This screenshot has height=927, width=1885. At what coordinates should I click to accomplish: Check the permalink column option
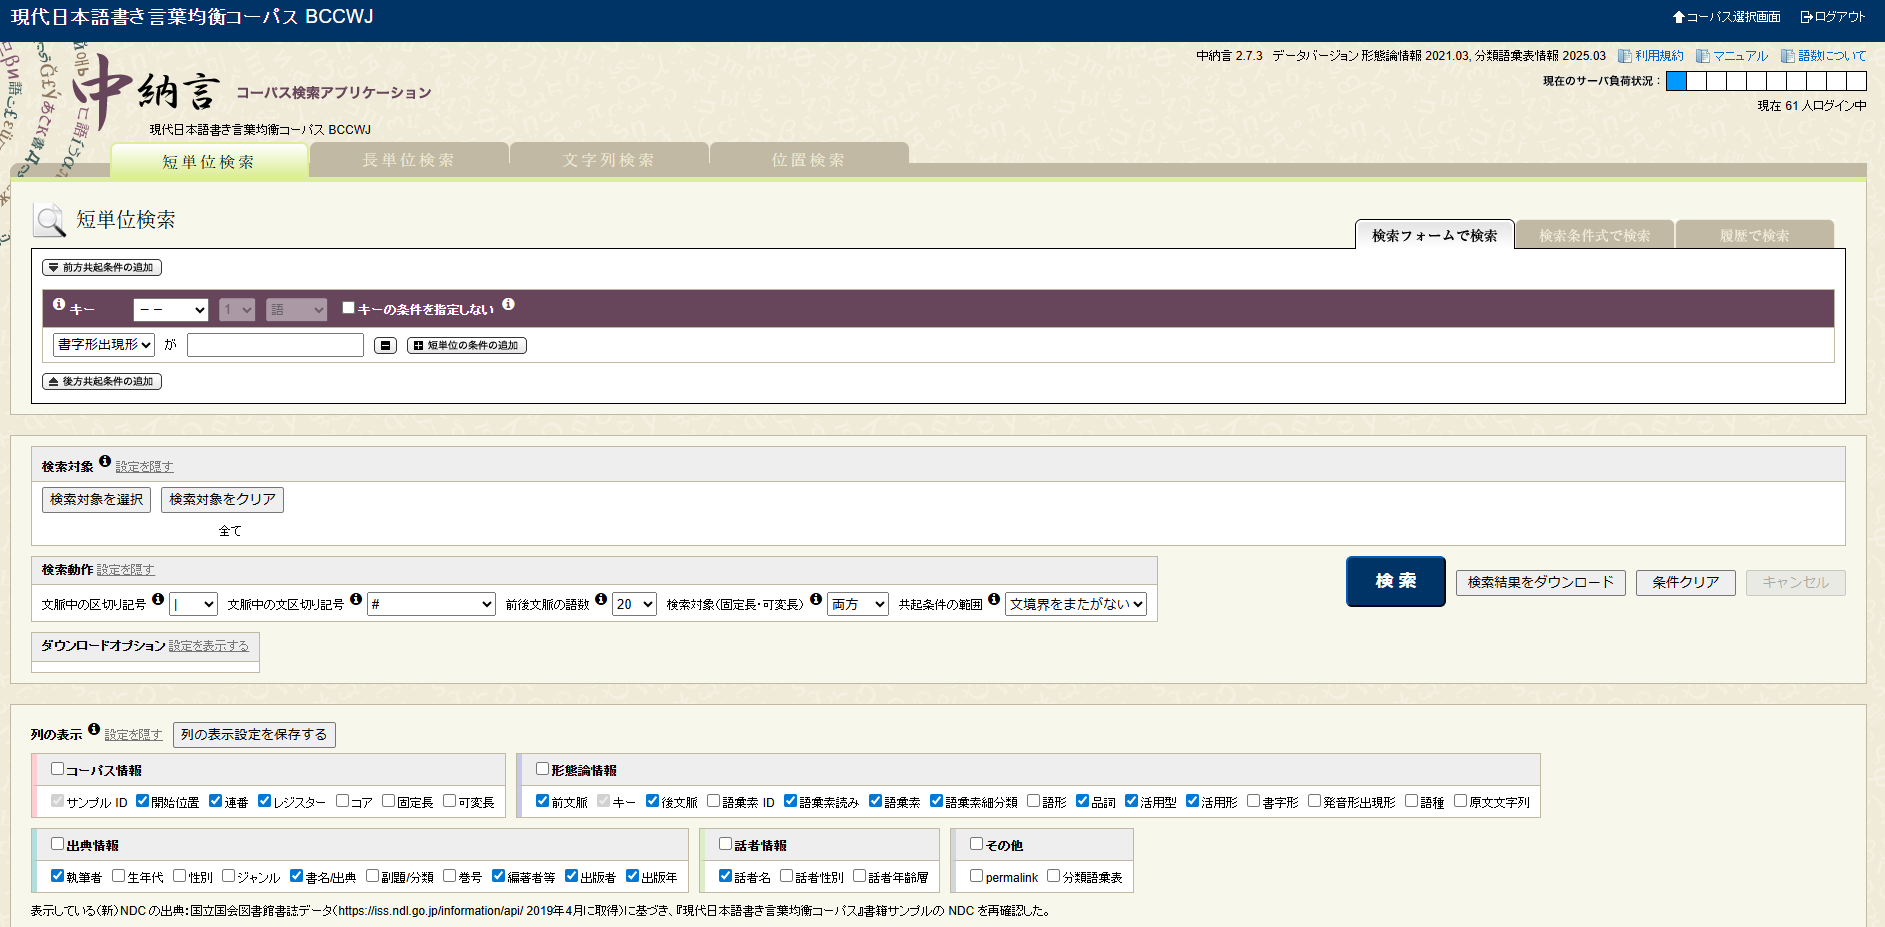(977, 876)
